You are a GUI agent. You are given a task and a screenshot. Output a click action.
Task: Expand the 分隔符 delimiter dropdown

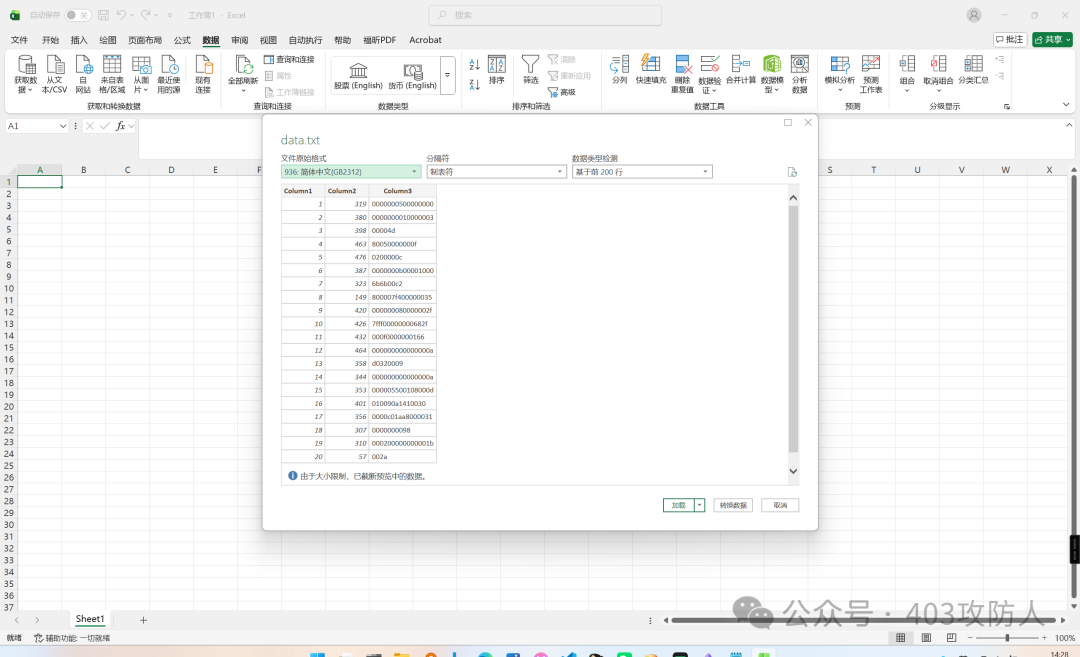495,172
